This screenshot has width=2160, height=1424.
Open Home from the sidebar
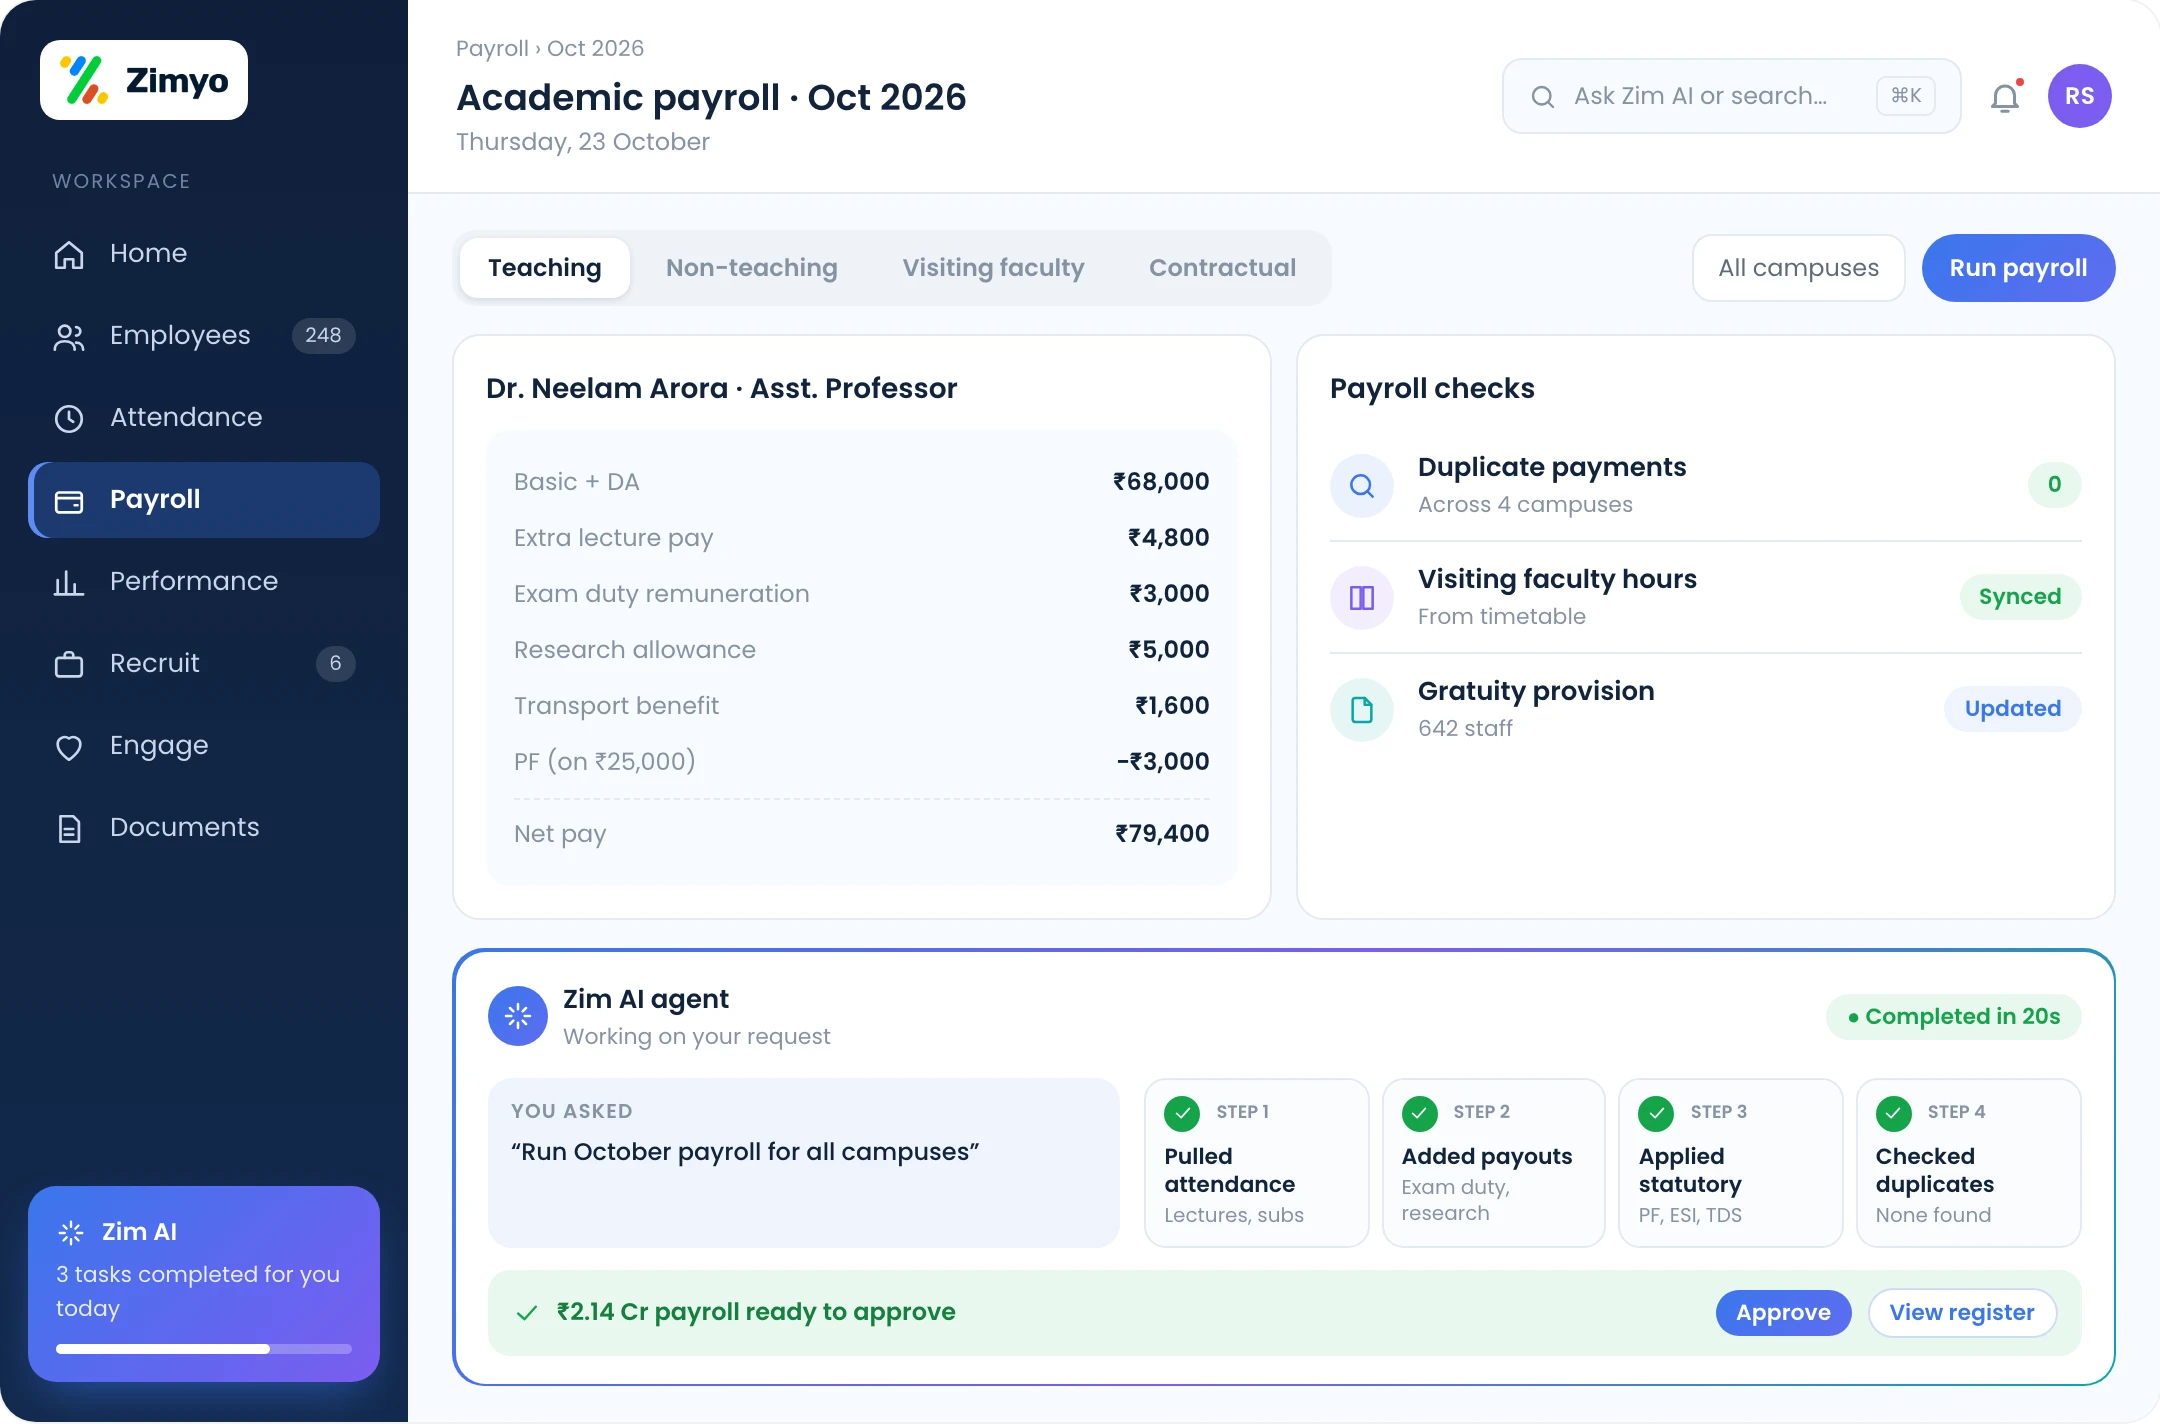(x=204, y=253)
